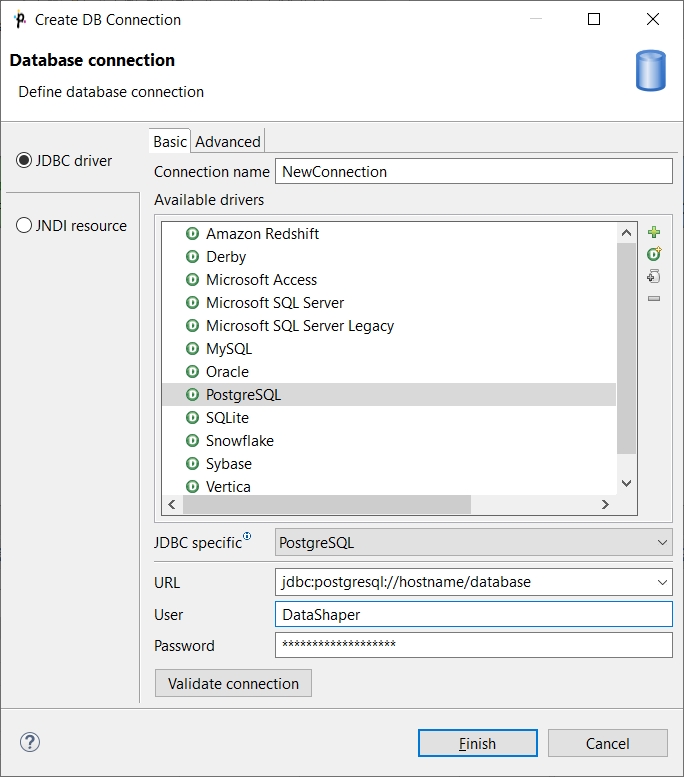Select the JDBC driver radio button

[x=24, y=161]
